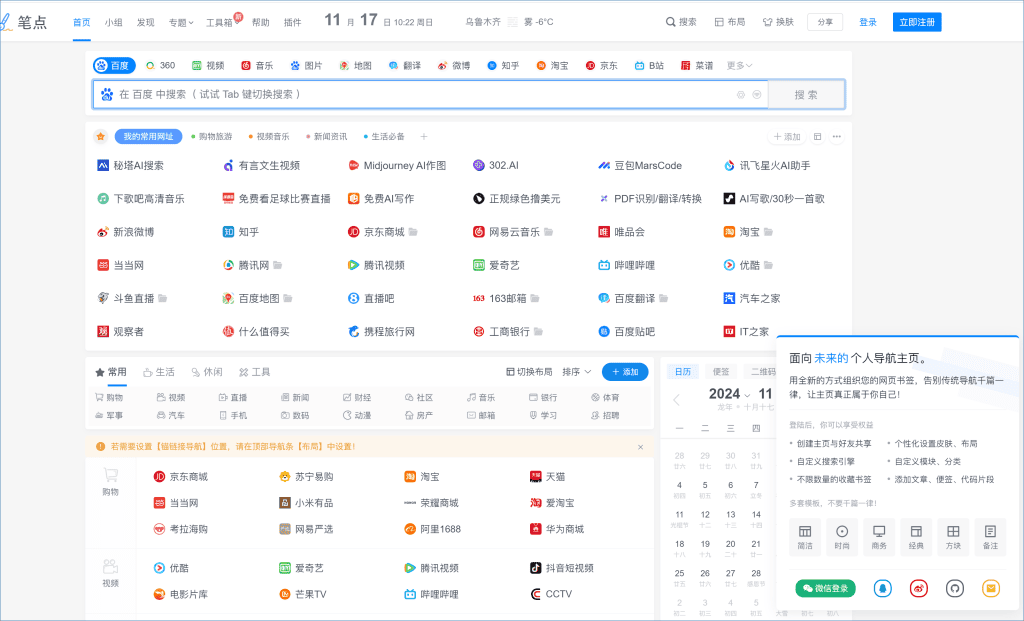Viewport: 1024px width, 621px height.
Task: Select the 360 search engine icon
Action: pos(150,66)
